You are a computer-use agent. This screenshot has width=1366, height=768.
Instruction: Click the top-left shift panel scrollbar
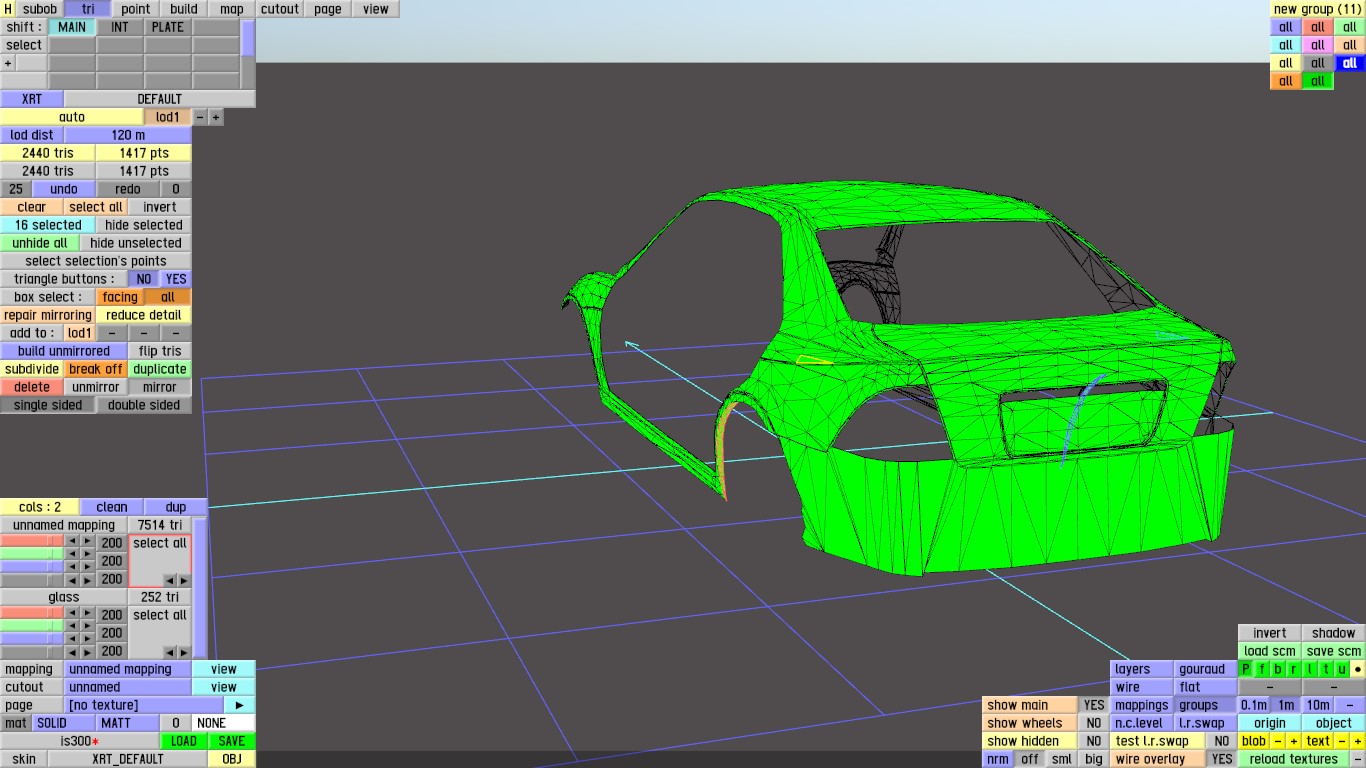coord(248,40)
